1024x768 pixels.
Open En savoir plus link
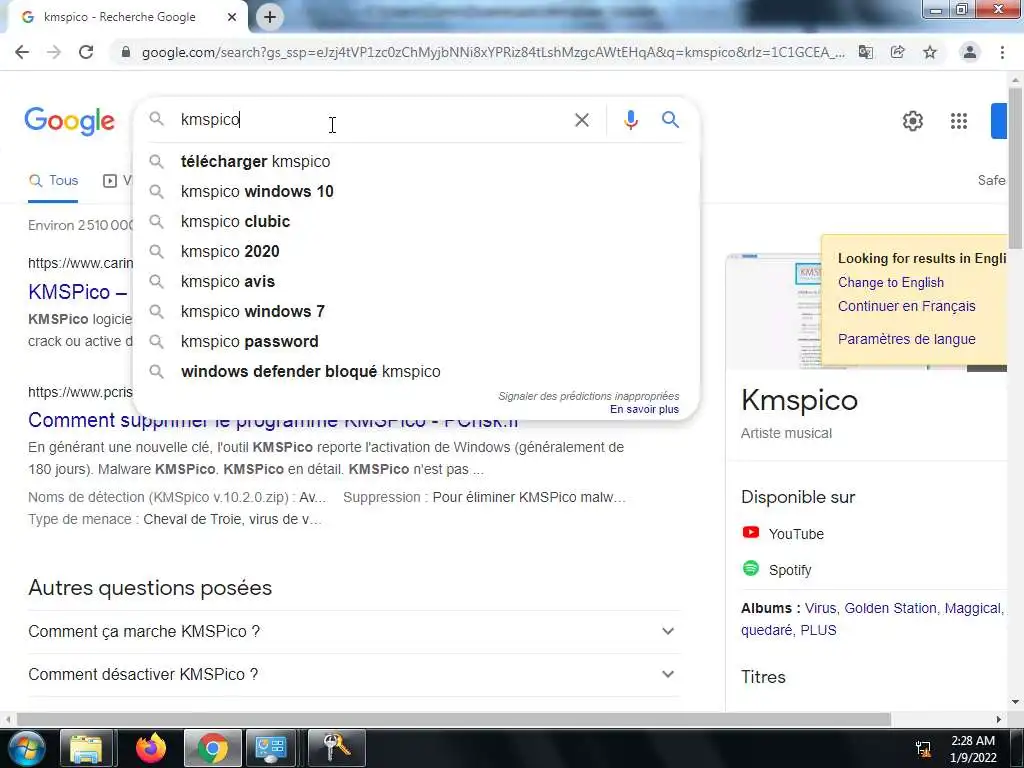click(644, 409)
